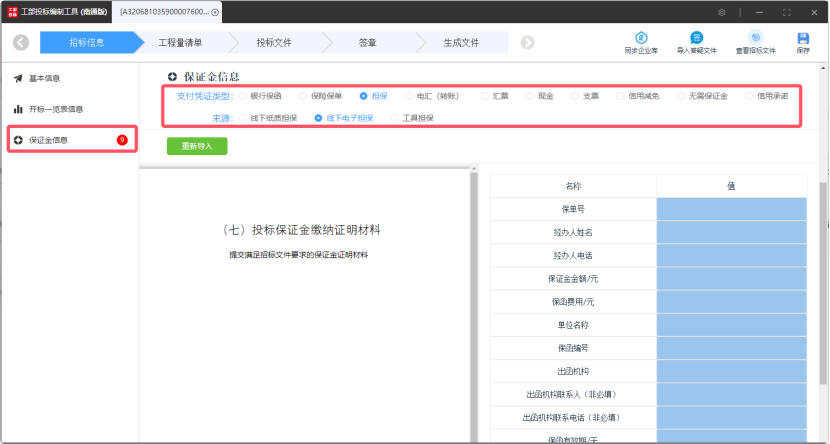
Task: Click the 导入答疑文件 import icon
Action: pos(697,38)
